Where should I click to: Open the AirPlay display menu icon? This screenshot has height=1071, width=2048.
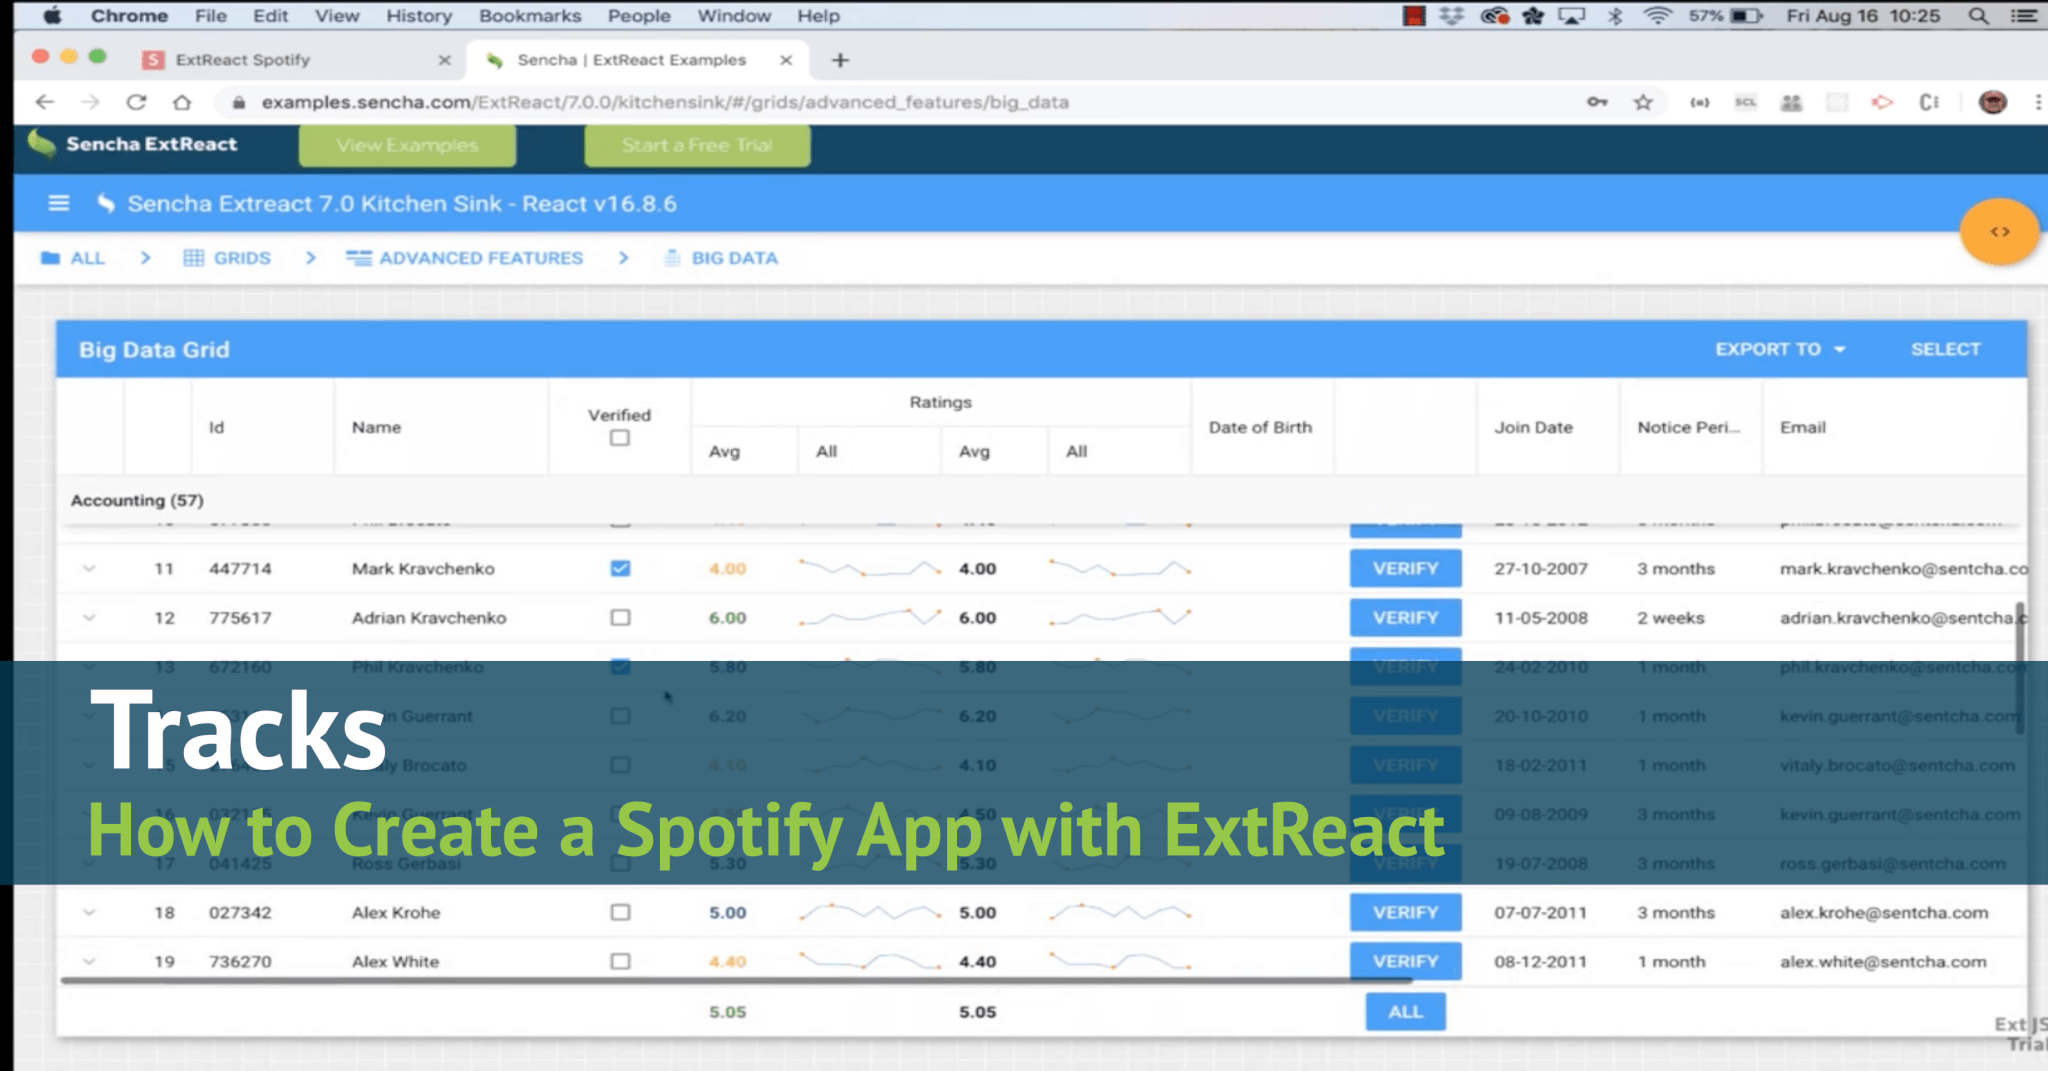pos(1572,16)
